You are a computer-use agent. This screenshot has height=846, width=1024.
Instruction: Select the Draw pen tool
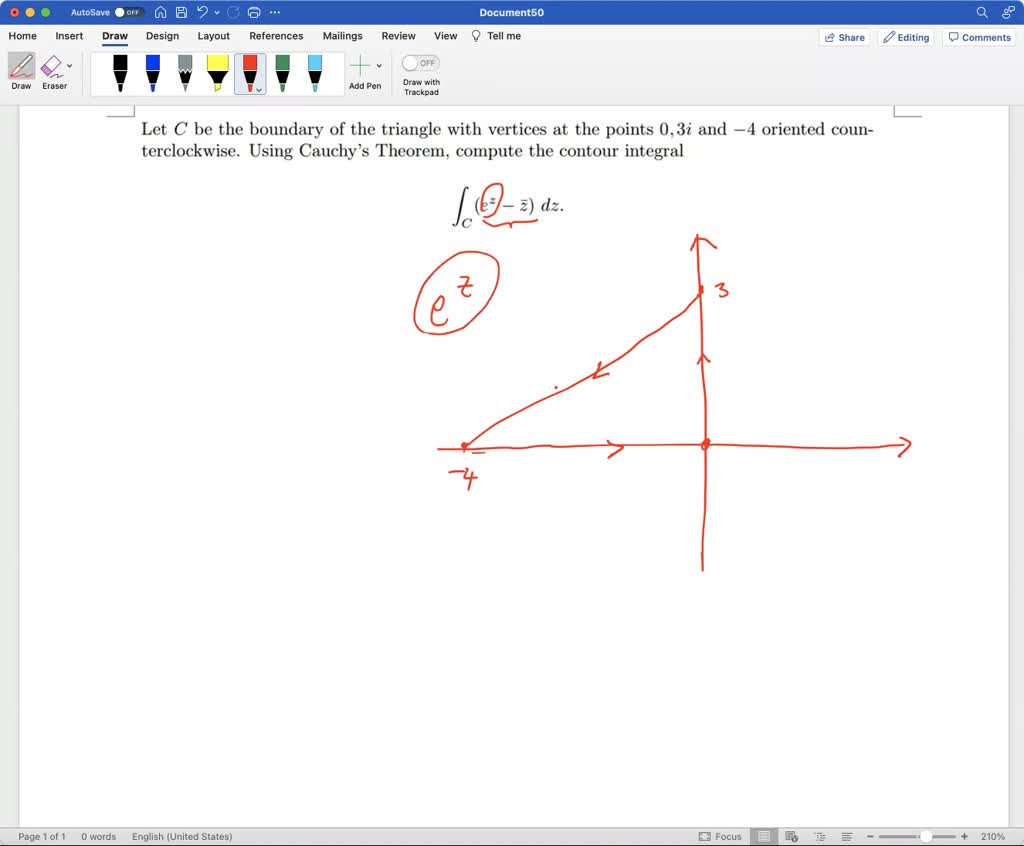pyautogui.click(x=21, y=68)
